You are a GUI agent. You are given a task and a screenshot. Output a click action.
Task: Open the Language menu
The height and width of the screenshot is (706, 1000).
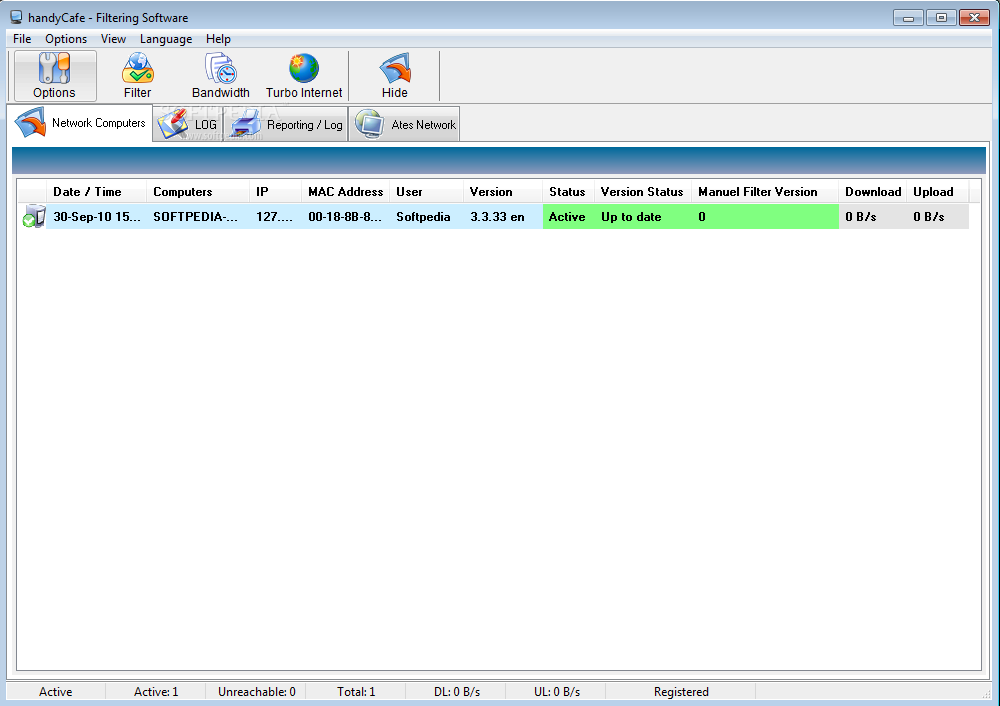(x=166, y=39)
